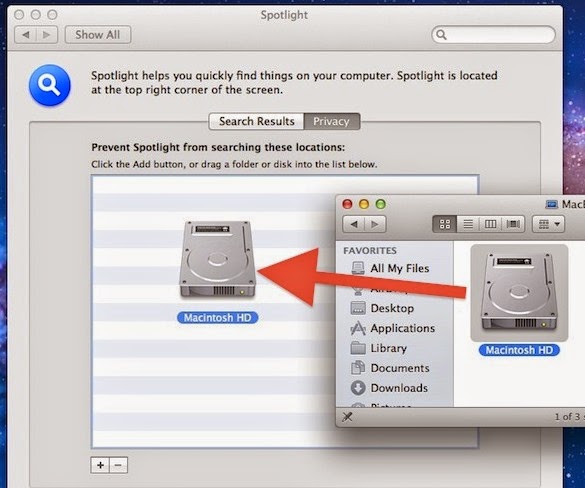Switch Finder to column view
Viewport: 585px width, 488px height.
tap(490, 224)
